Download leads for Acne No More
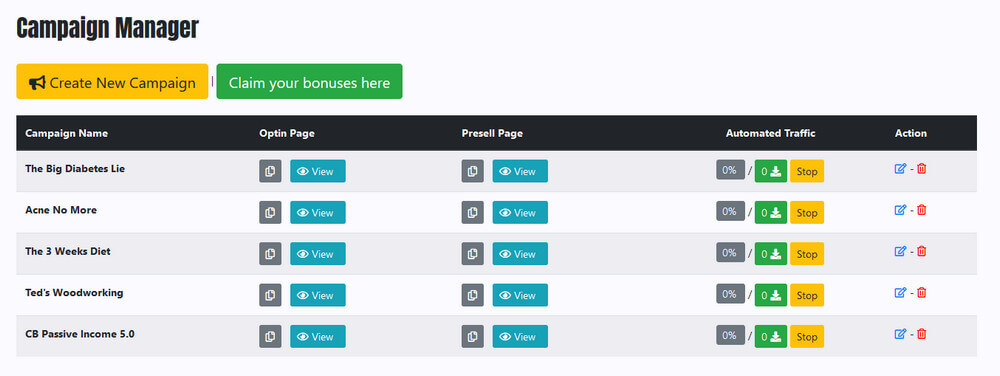 [x=771, y=212]
